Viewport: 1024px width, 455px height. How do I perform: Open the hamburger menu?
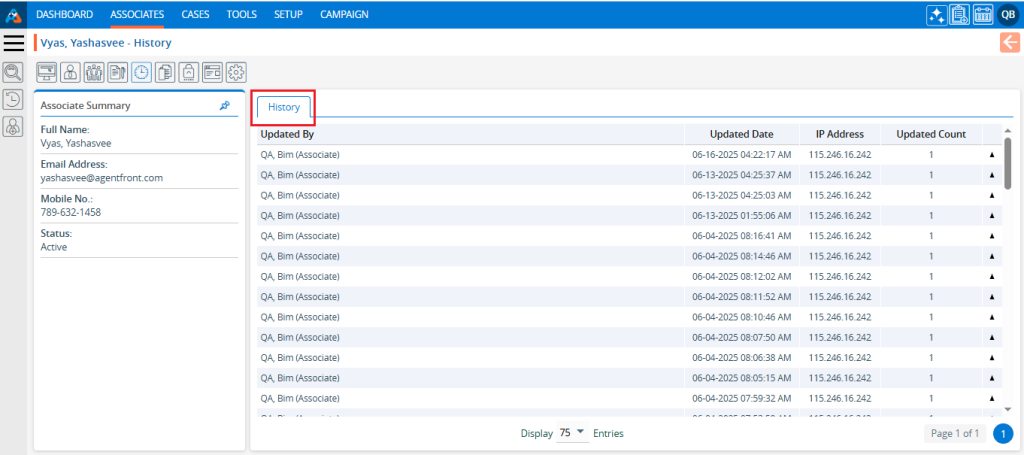click(14, 43)
